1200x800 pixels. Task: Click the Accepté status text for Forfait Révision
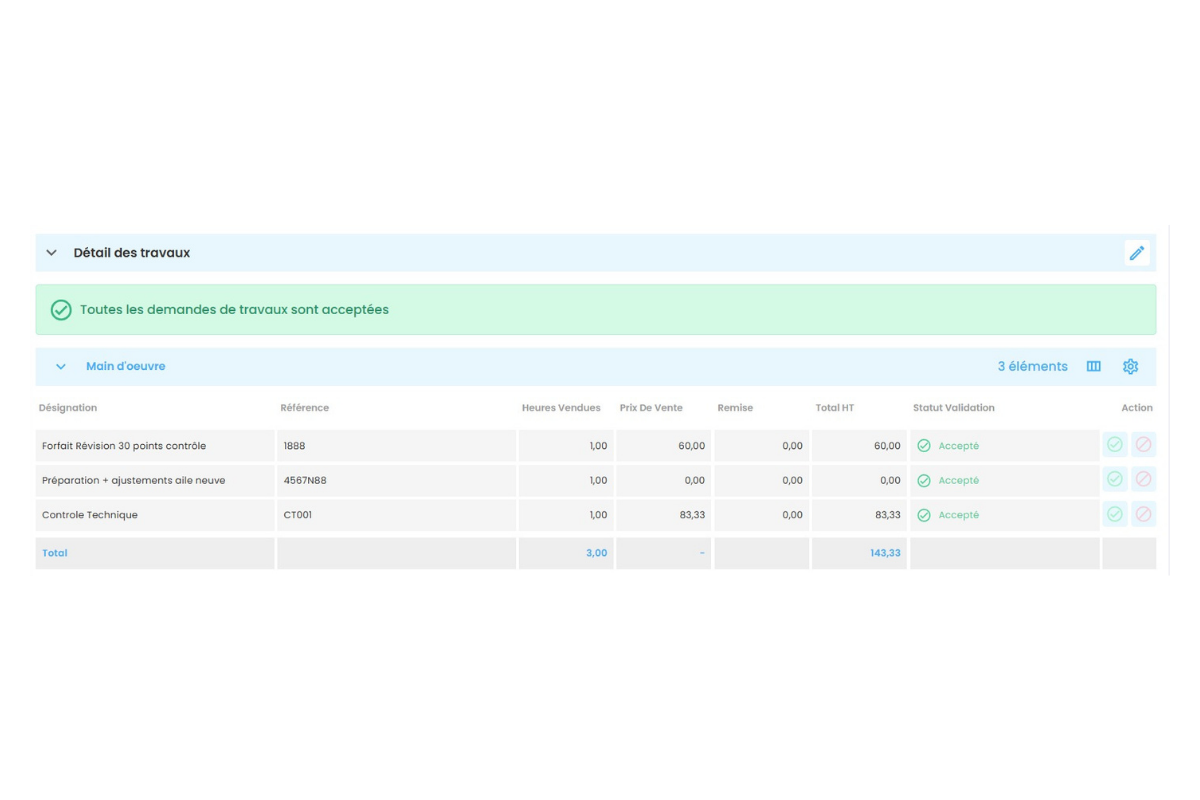959,446
